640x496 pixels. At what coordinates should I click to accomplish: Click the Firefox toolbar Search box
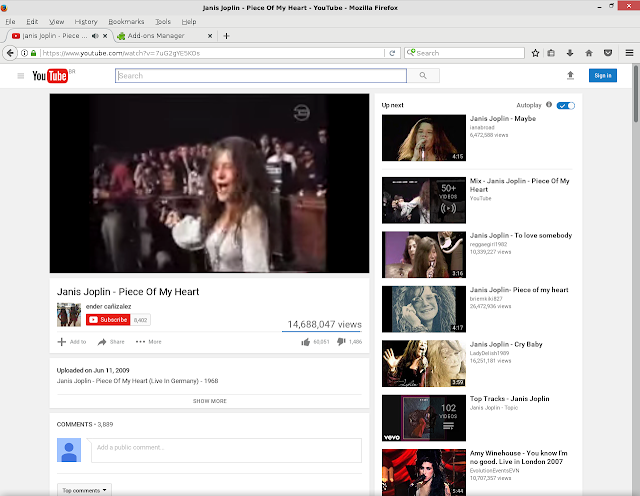pyautogui.click(x=464, y=53)
